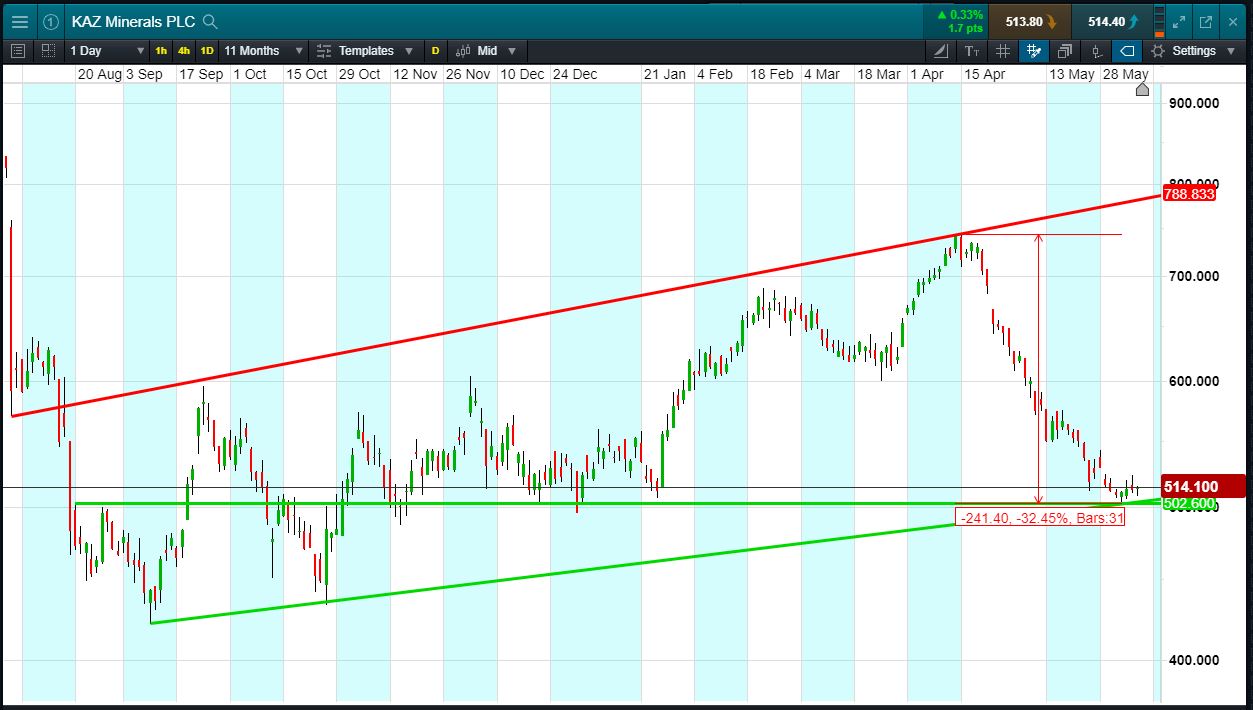Open the Templates dropdown
Screen dimensions: 1253x710
pyautogui.click(x=364, y=51)
